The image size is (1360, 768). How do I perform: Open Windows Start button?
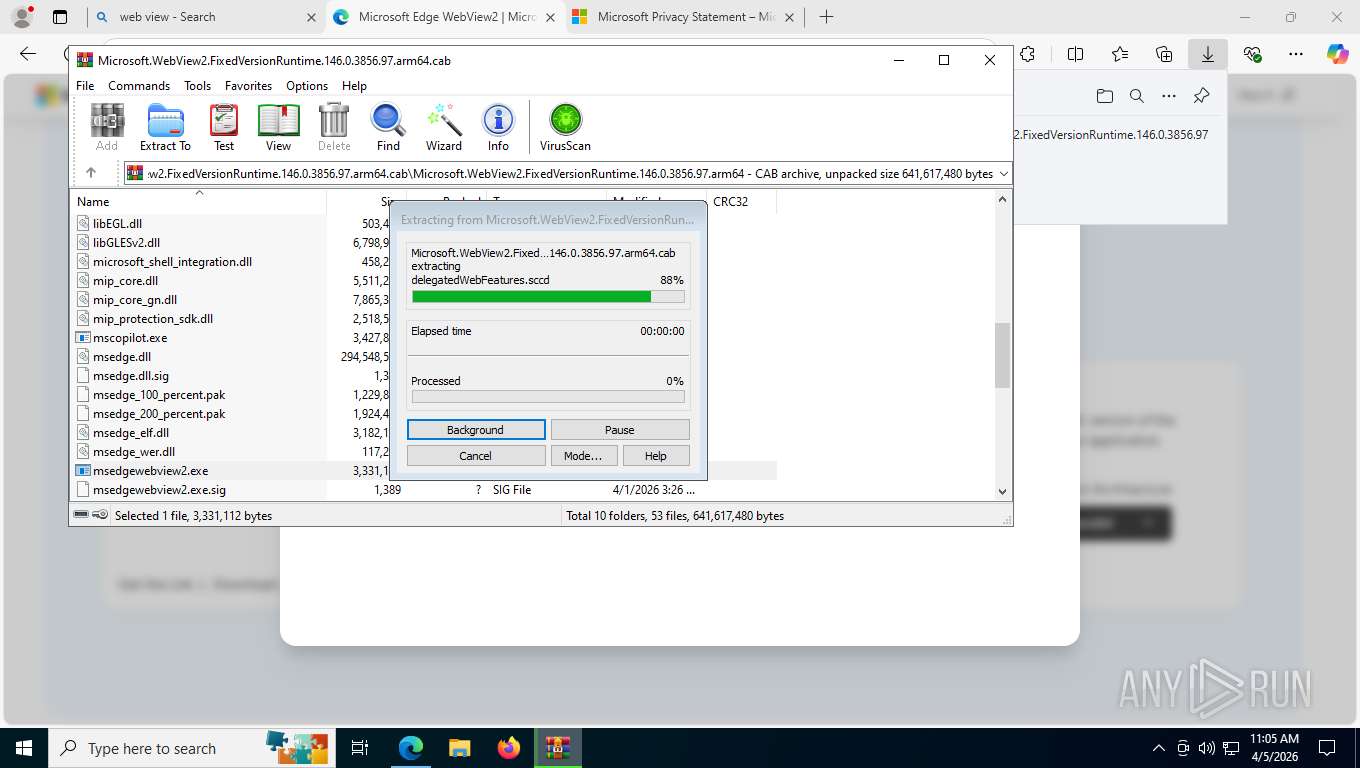23,748
